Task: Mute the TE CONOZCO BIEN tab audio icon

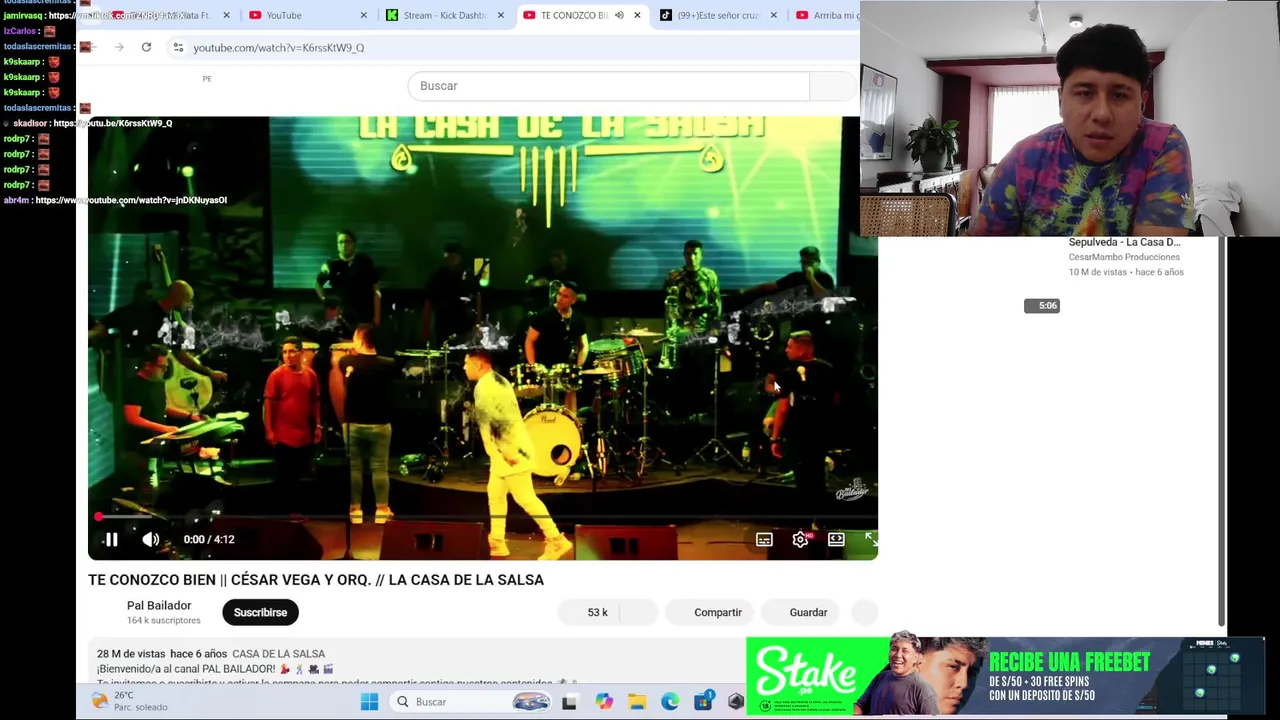Action: pos(619,15)
